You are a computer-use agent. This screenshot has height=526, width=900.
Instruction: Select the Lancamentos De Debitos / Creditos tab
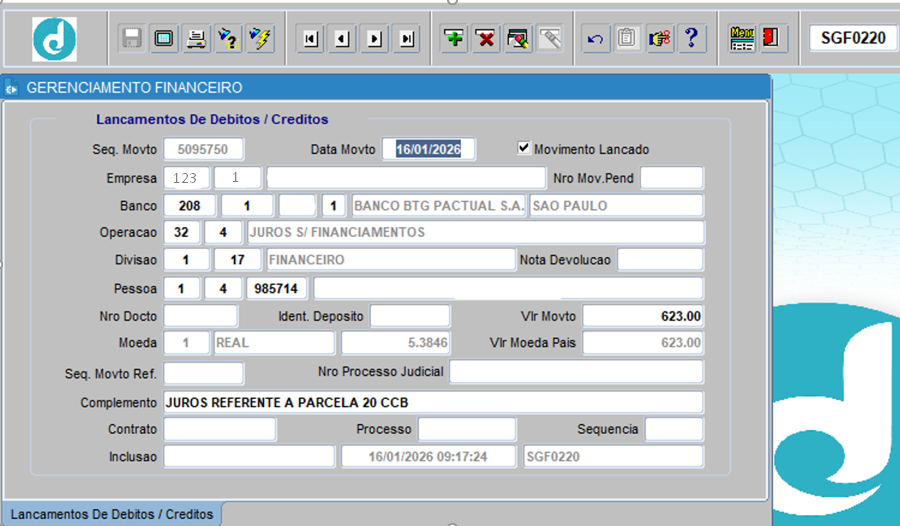[x=111, y=514]
